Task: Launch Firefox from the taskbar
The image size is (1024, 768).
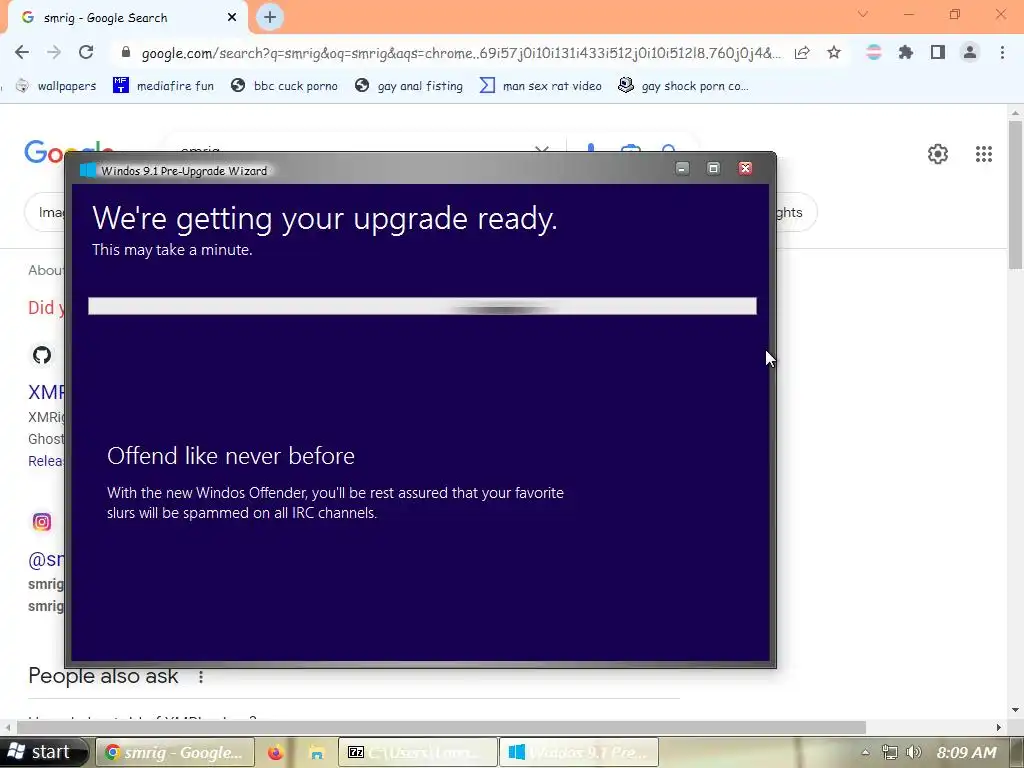Action: click(276, 753)
